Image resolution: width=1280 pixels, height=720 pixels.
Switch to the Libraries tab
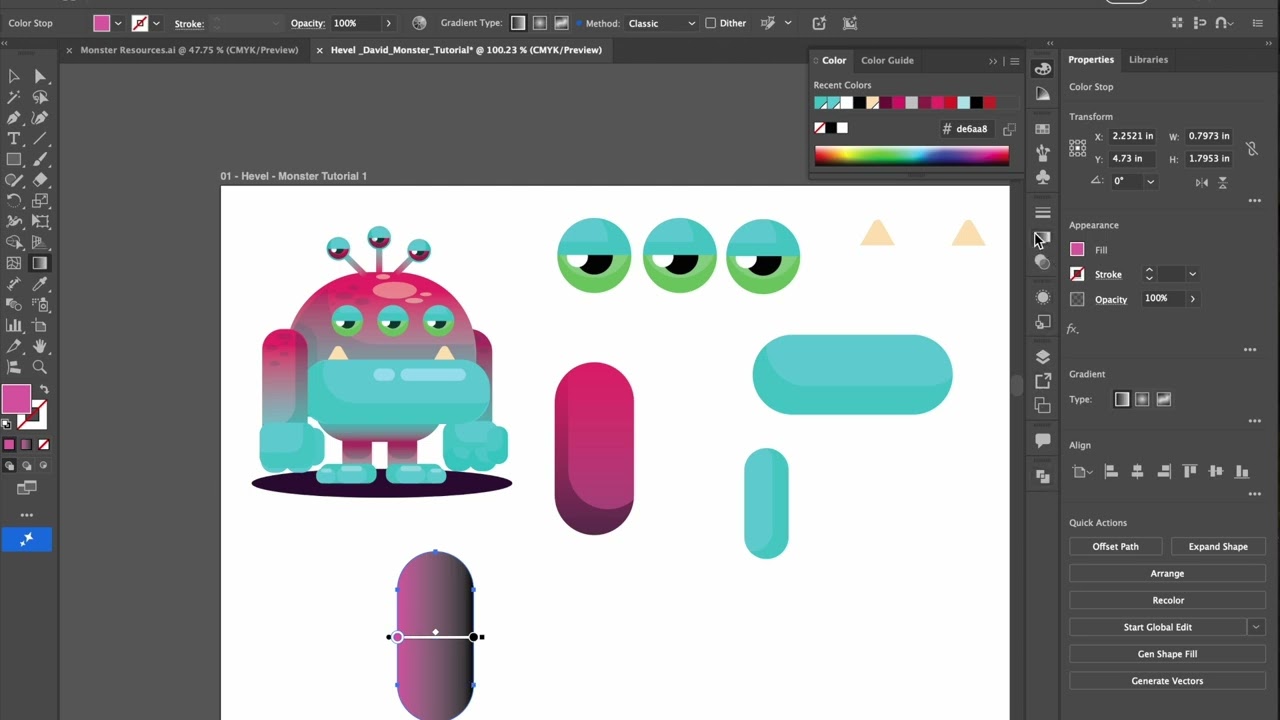pyautogui.click(x=1148, y=60)
